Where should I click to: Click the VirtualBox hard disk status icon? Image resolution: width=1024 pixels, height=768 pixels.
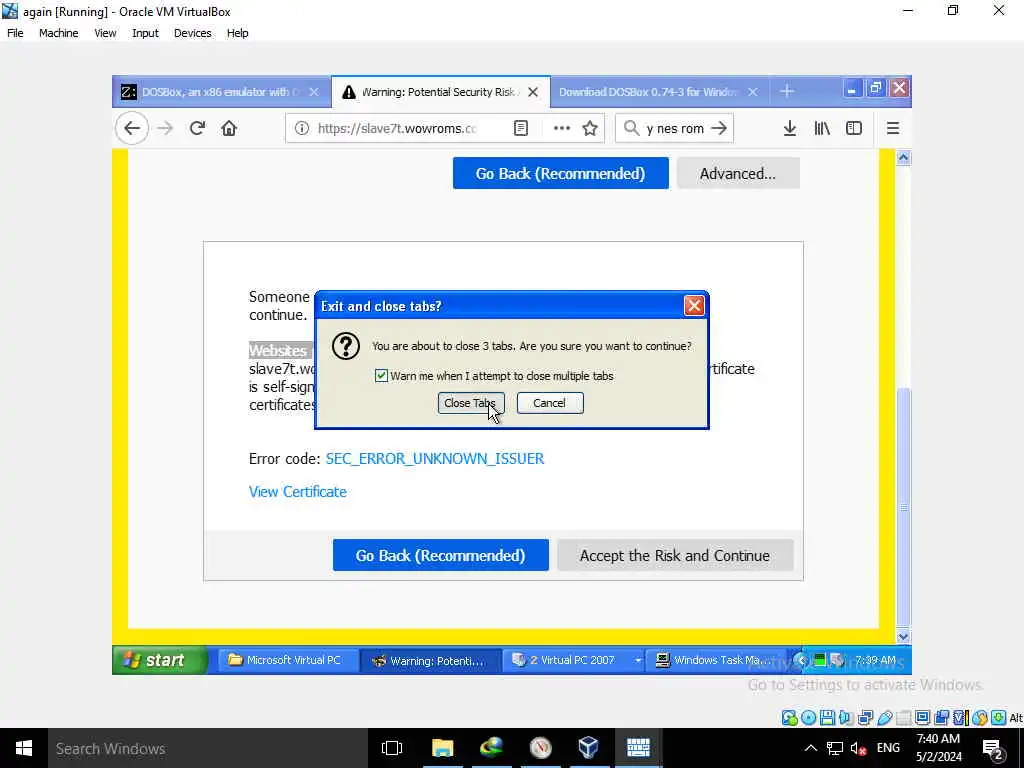pyautogui.click(x=789, y=718)
